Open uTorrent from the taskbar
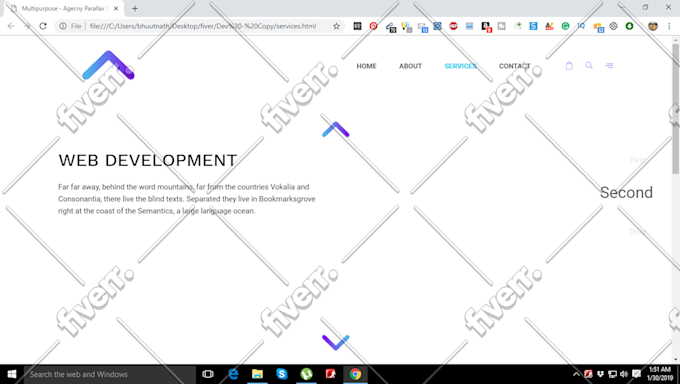Screen dimensions: 680x384 click(306, 374)
